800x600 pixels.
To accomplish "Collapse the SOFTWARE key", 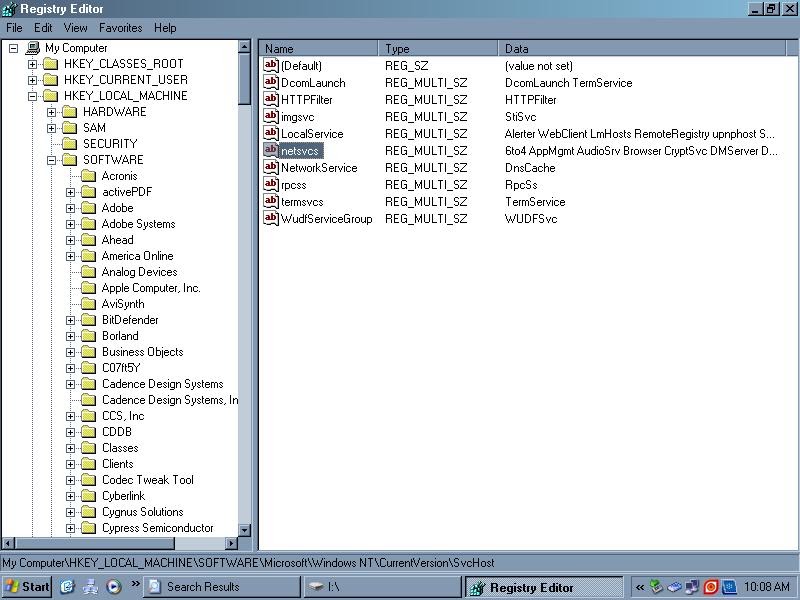I will click(52, 160).
